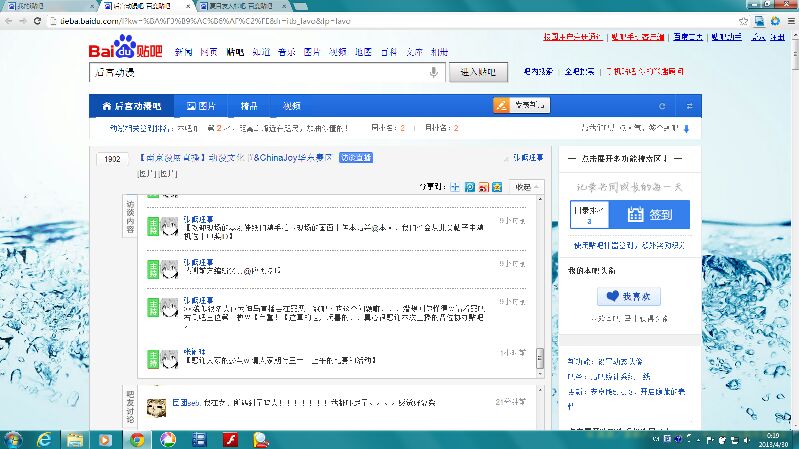Click the Windows Start orb
The height and width of the screenshot is (449, 799).
(x=13, y=439)
